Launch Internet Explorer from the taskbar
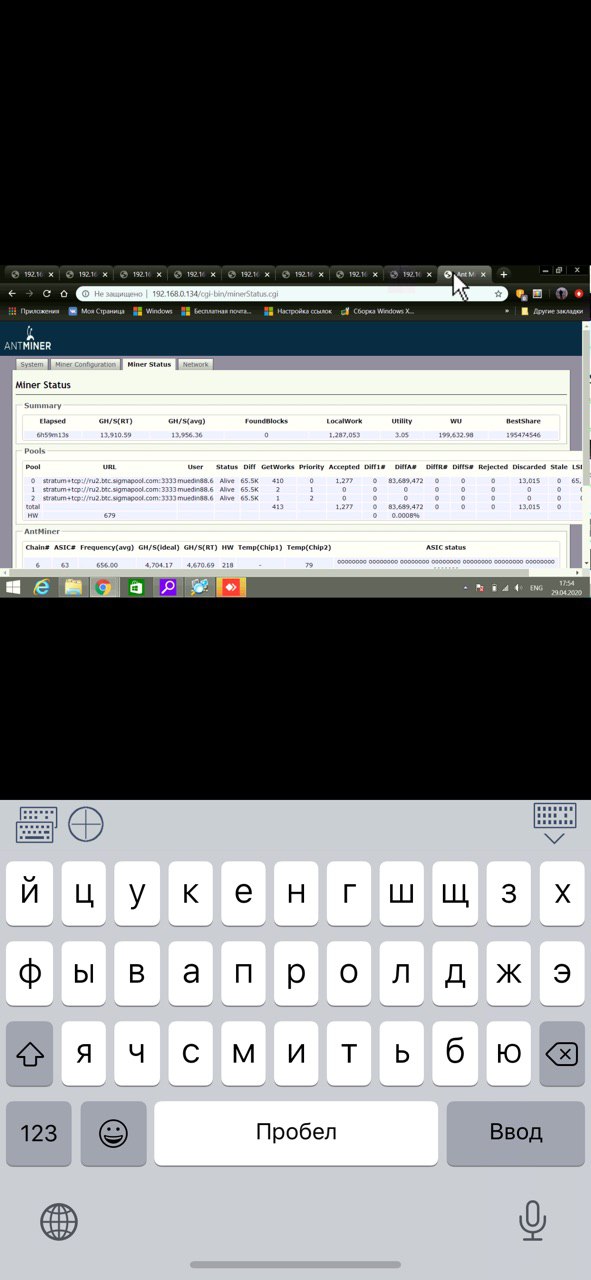591x1280 pixels. pos(41,588)
